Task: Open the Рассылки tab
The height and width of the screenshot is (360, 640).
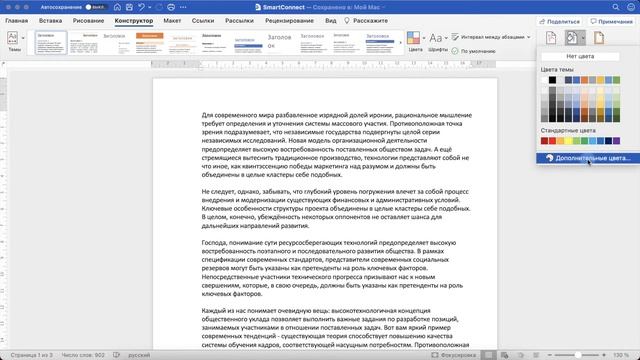Action: tap(240, 20)
